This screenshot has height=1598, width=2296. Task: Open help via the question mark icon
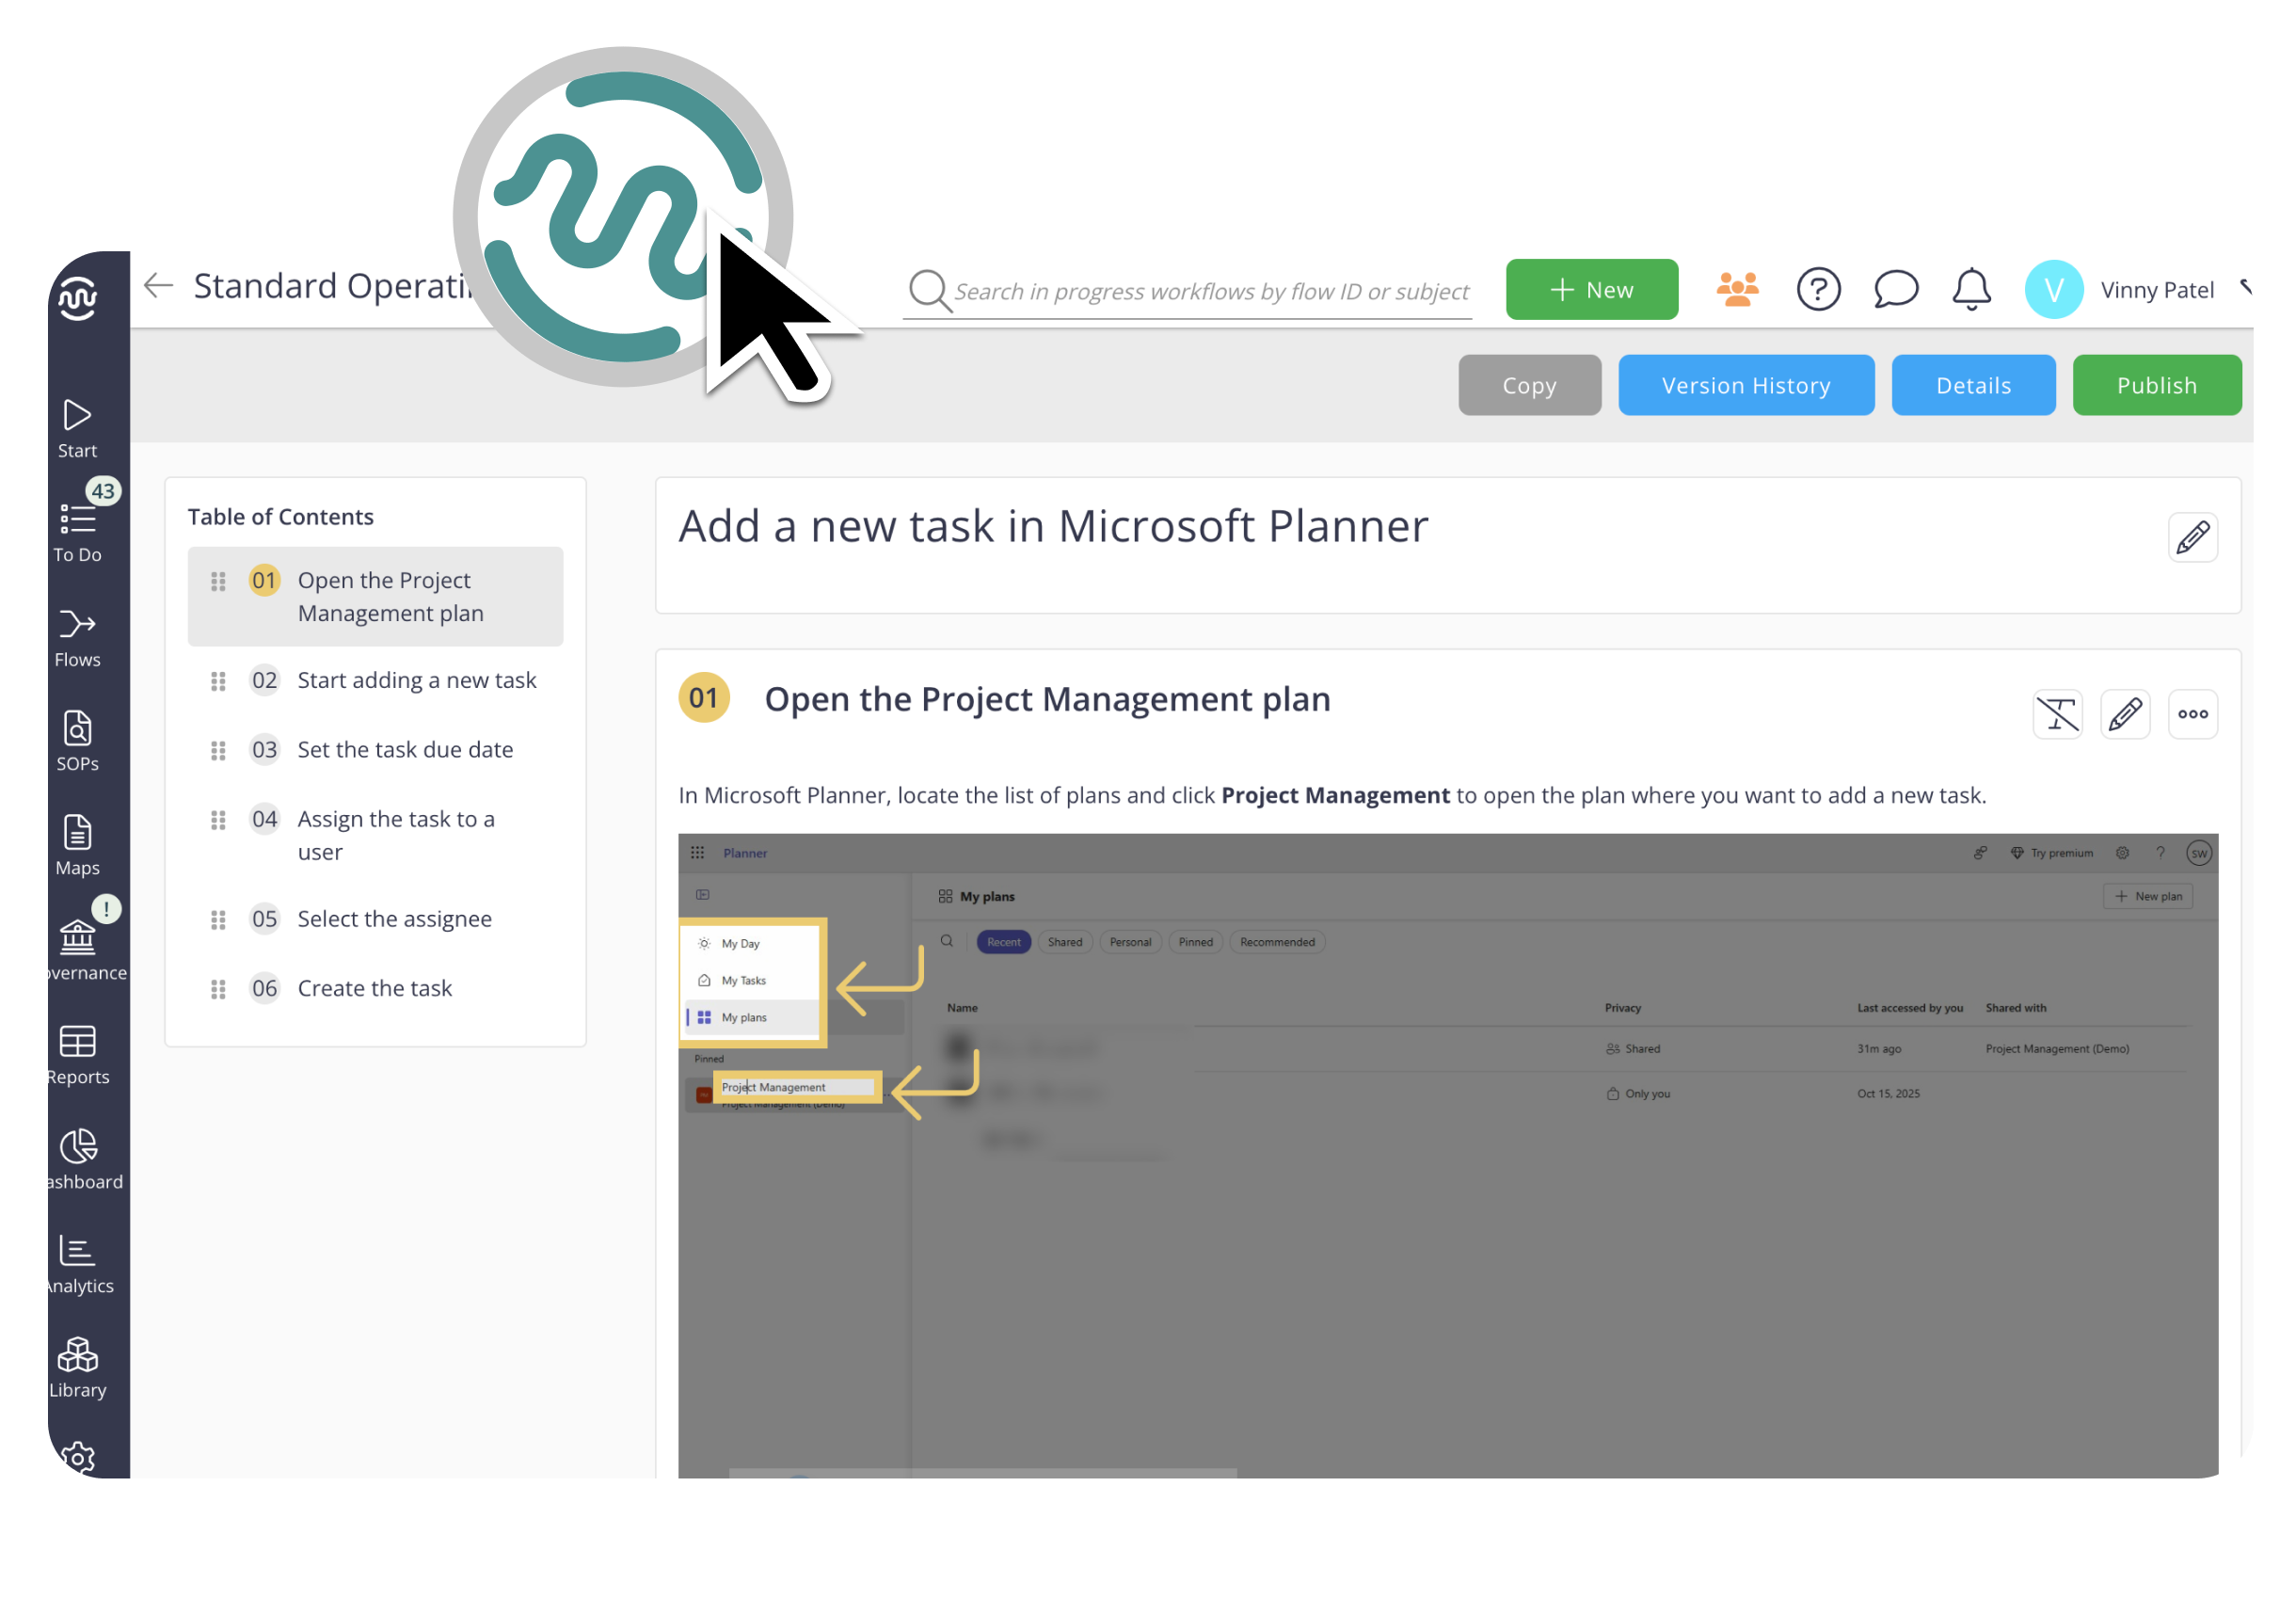coord(1818,290)
